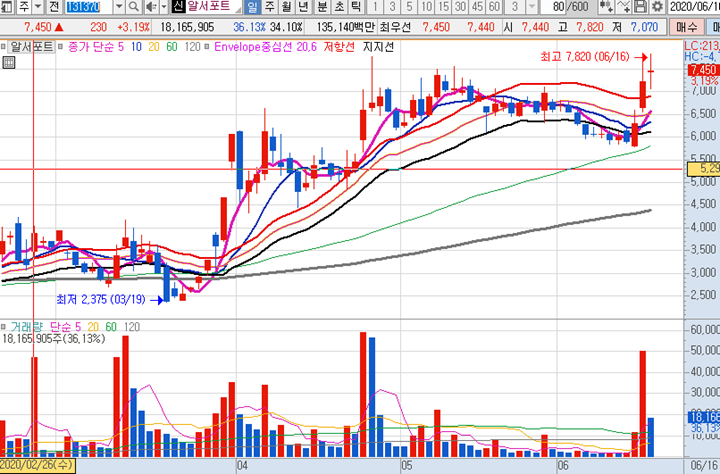Click the speaker sound alert icon

[x=151, y=6]
